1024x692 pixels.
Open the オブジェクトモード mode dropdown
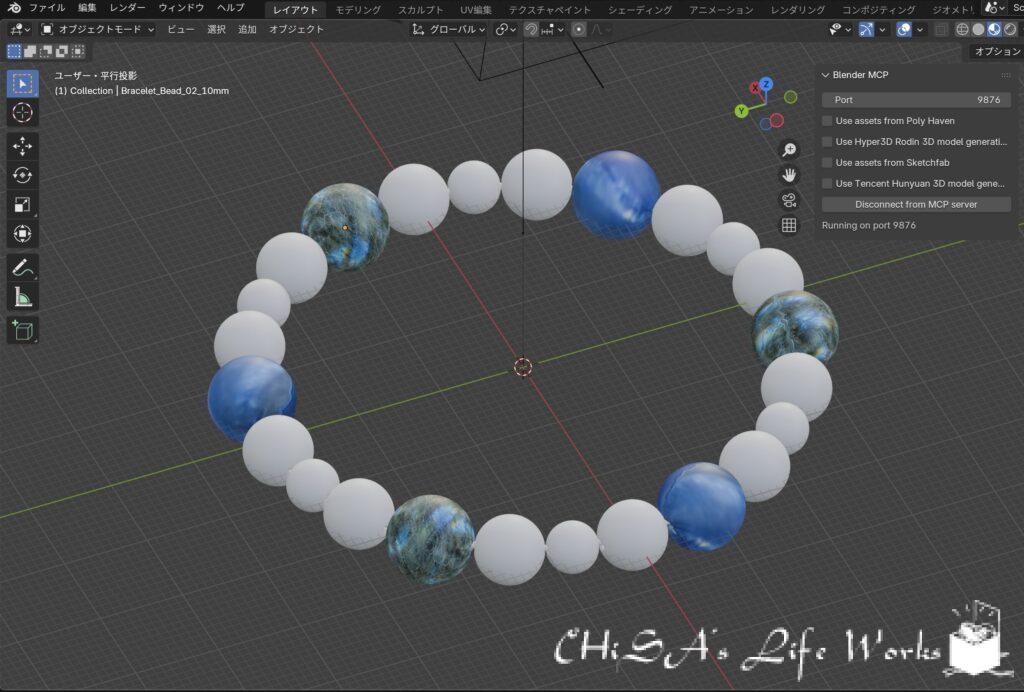click(98, 29)
